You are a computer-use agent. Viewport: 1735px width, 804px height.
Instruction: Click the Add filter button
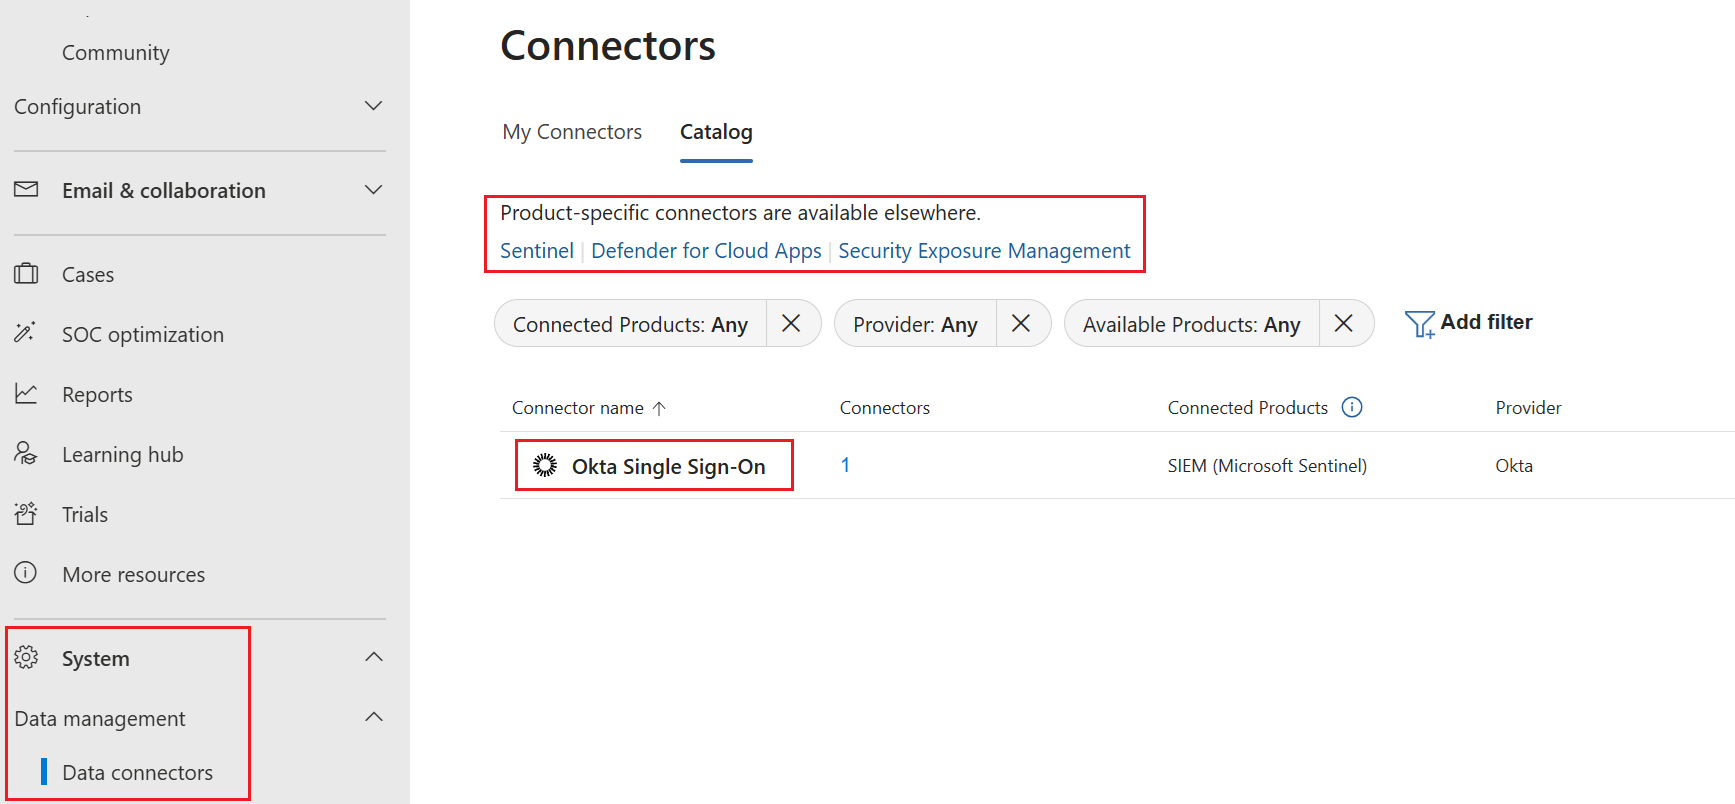[x=1469, y=323]
